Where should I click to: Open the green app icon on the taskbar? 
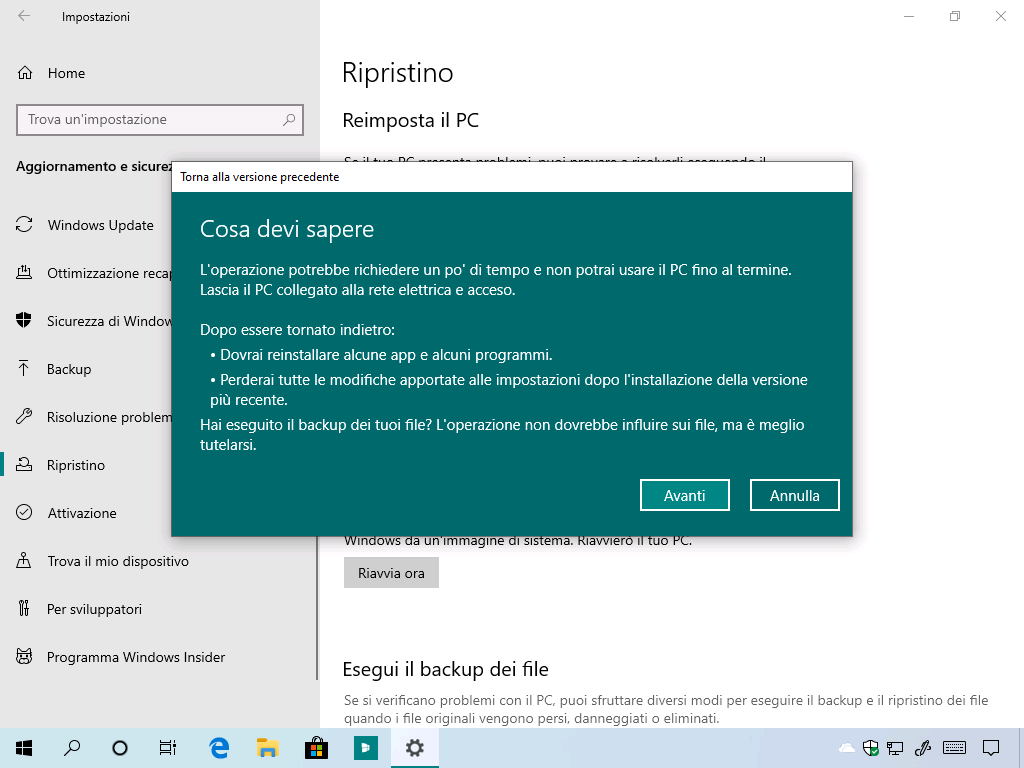click(x=366, y=748)
